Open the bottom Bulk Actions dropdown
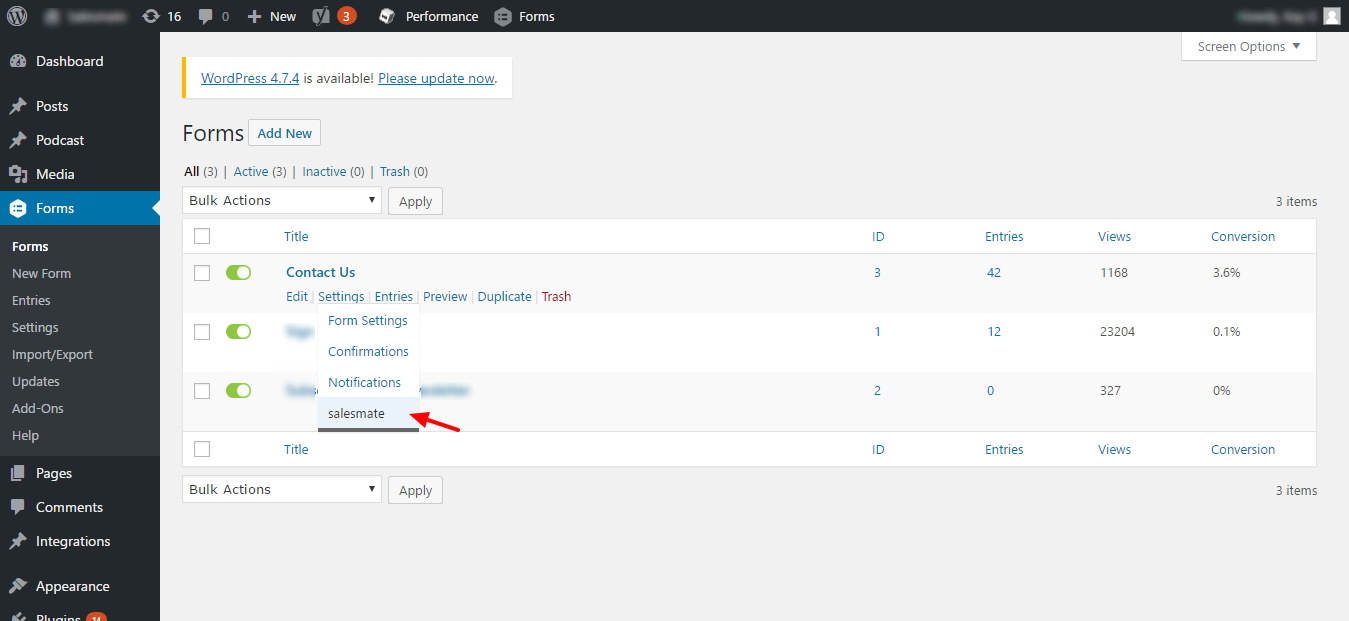This screenshot has width=1349, height=621. [x=282, y=489]
